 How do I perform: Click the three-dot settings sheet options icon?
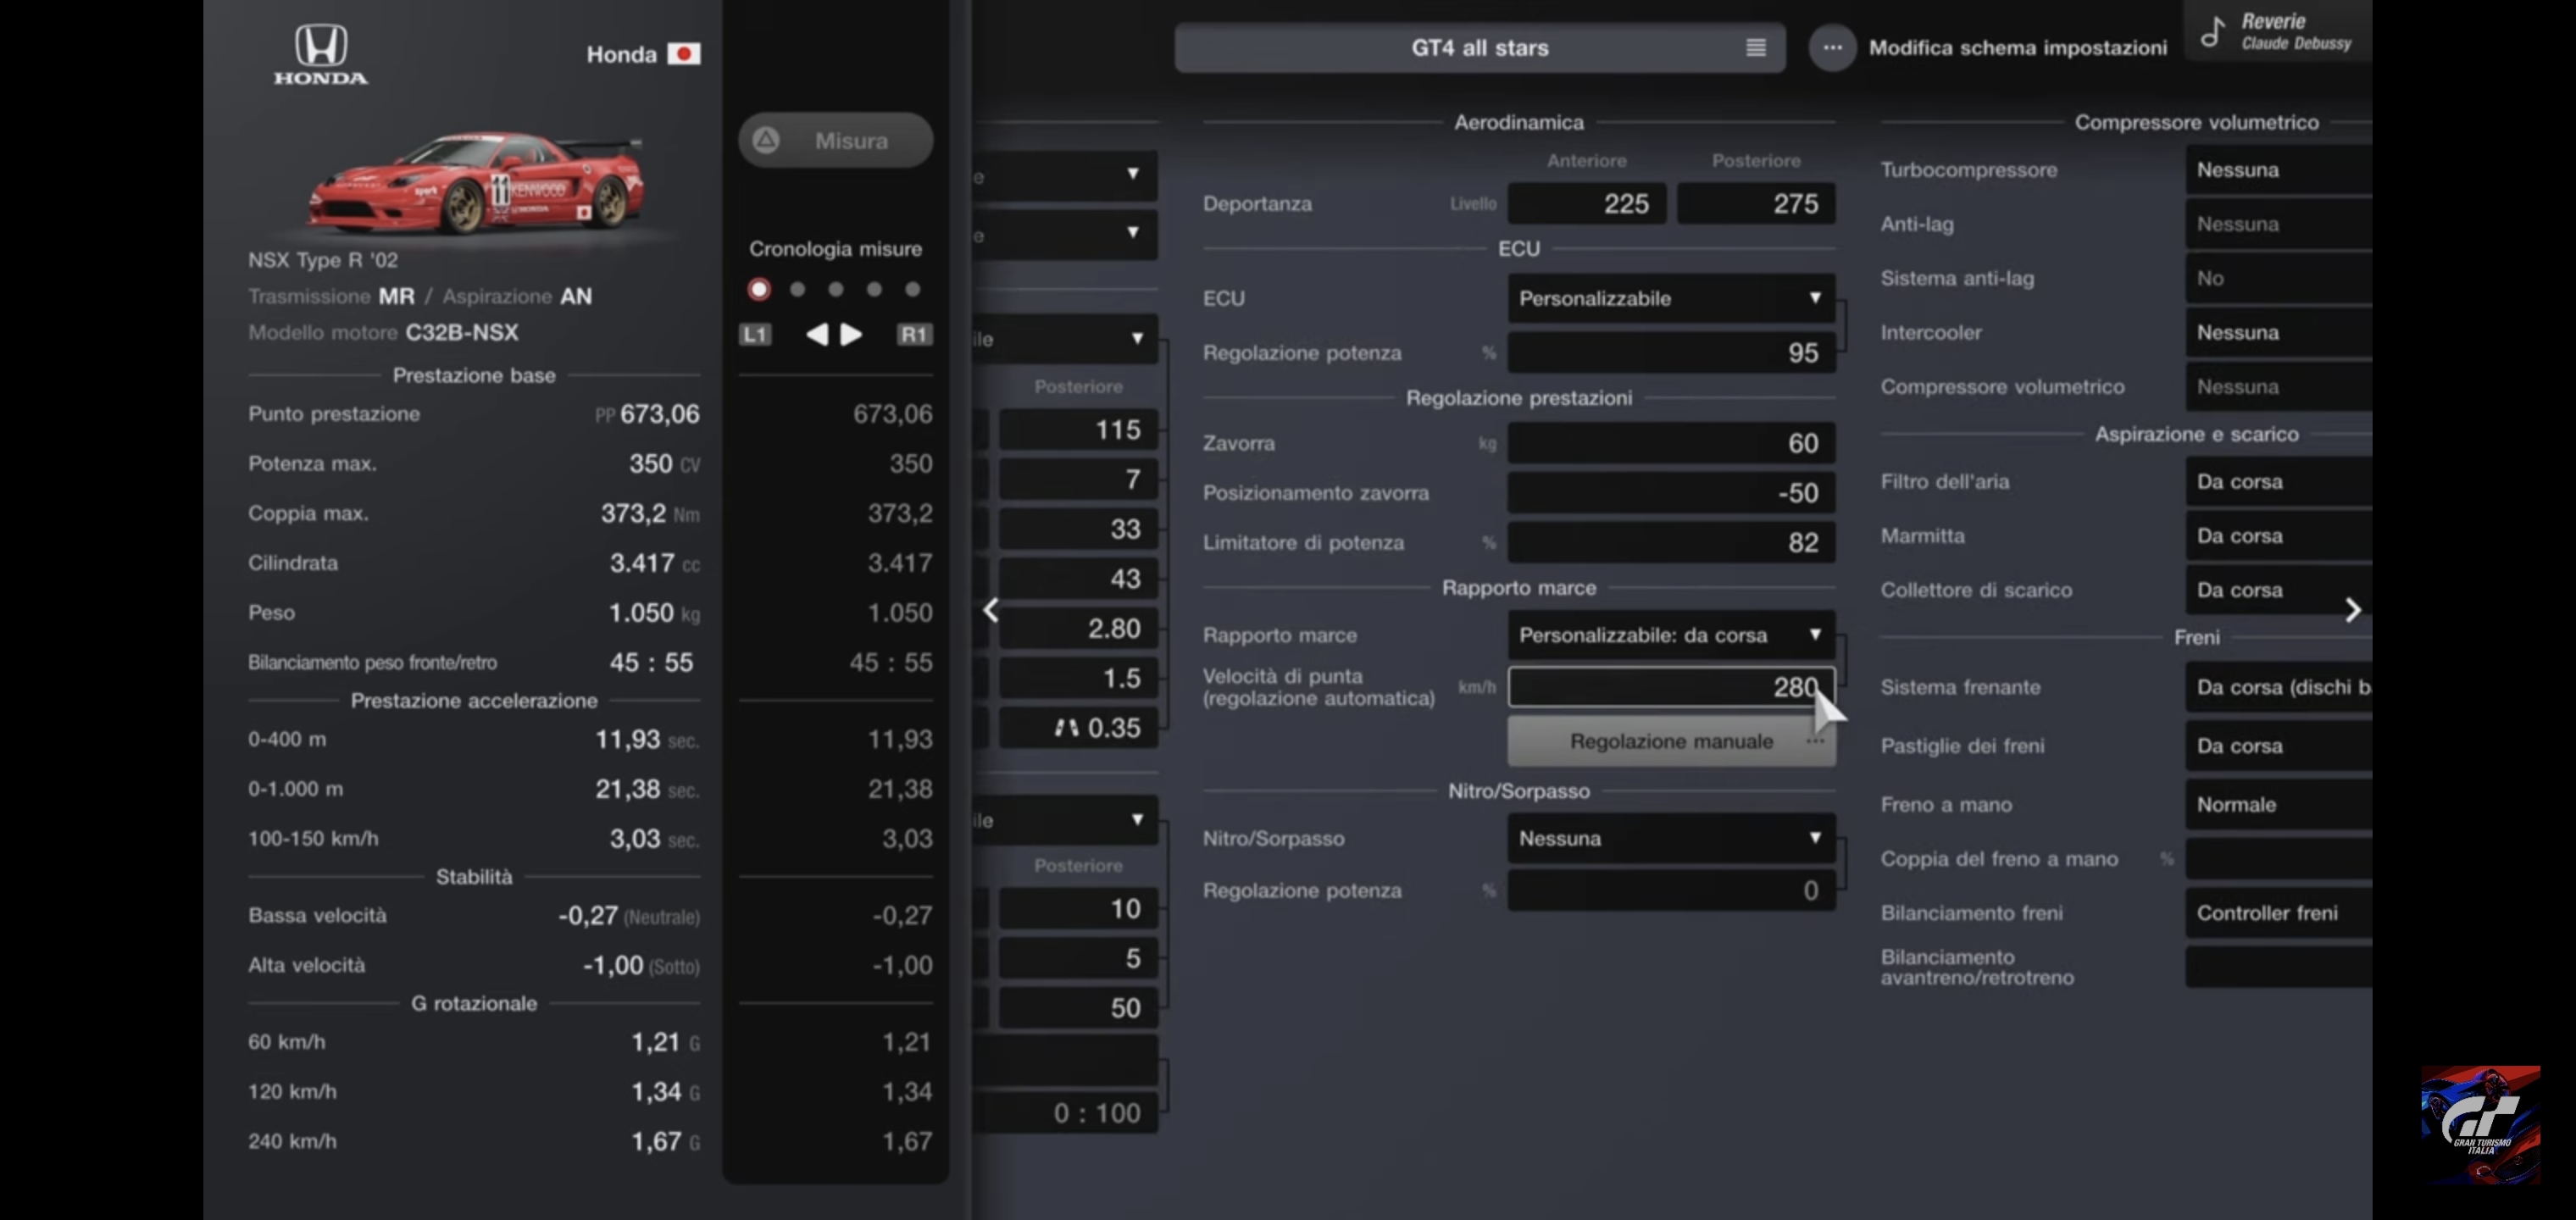point(1831,47)
